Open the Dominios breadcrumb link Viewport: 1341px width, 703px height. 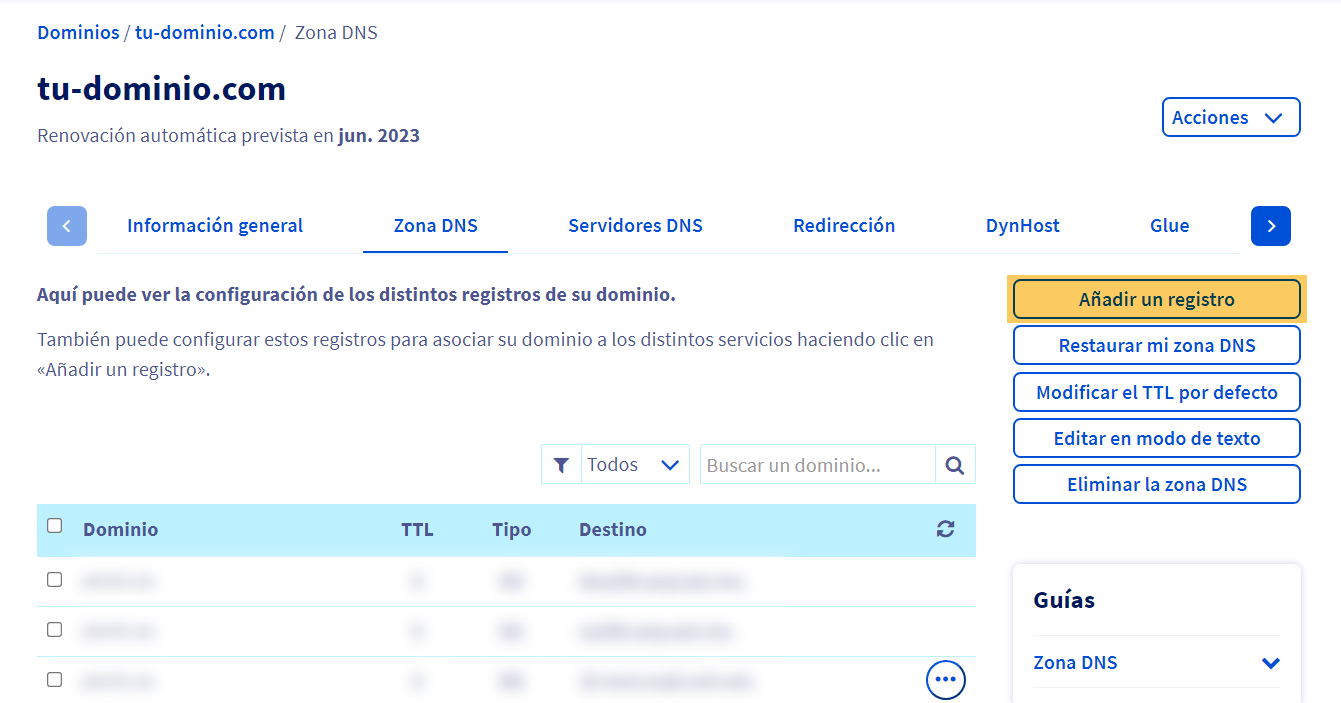click(x=78, y=33)
